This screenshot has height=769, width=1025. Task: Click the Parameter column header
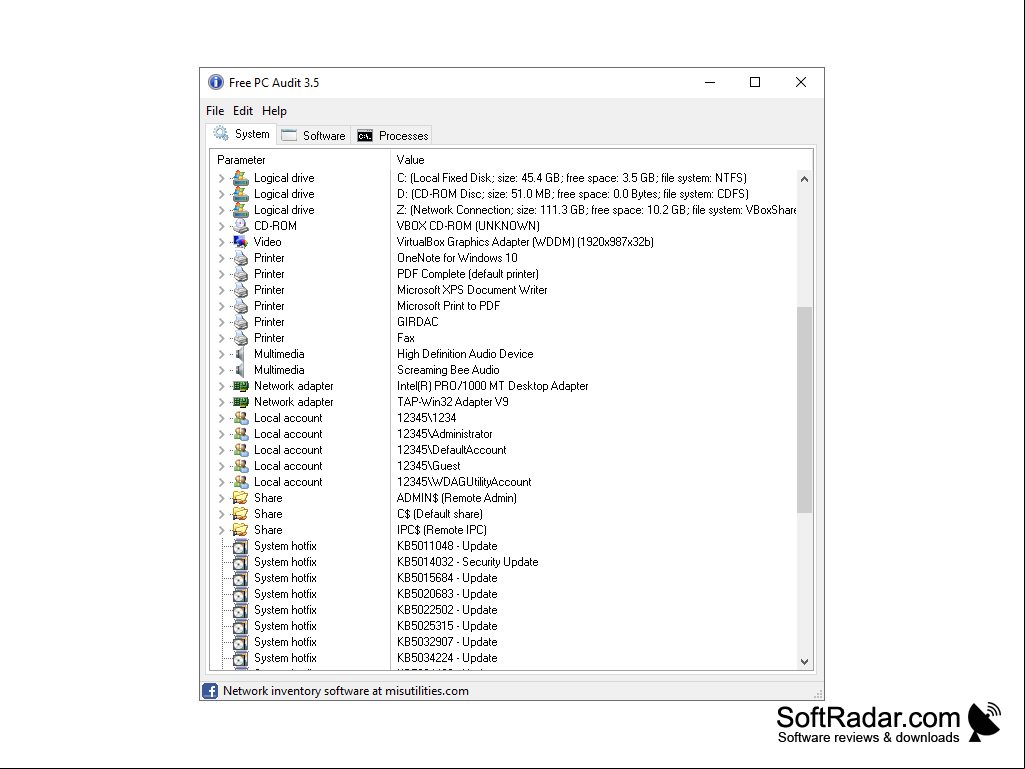[300, 160]
